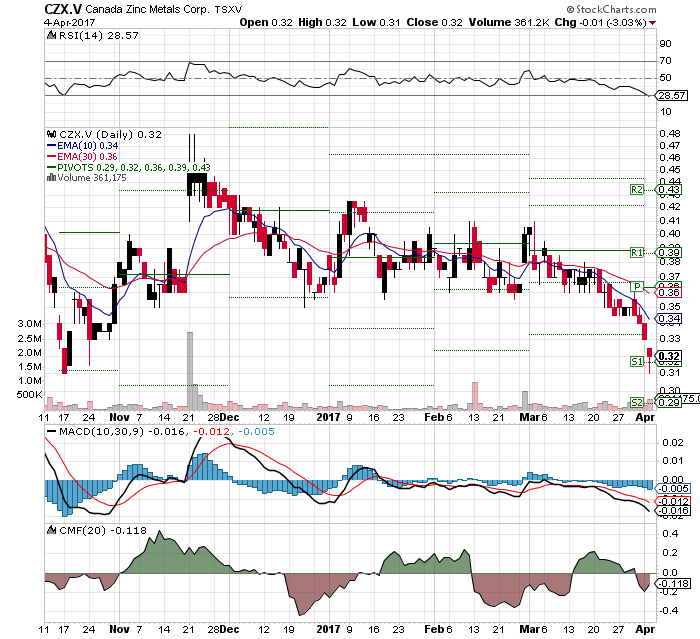Click the Open 0.32 value
This screenshot has height=639, width=700.
click(266, 22)
